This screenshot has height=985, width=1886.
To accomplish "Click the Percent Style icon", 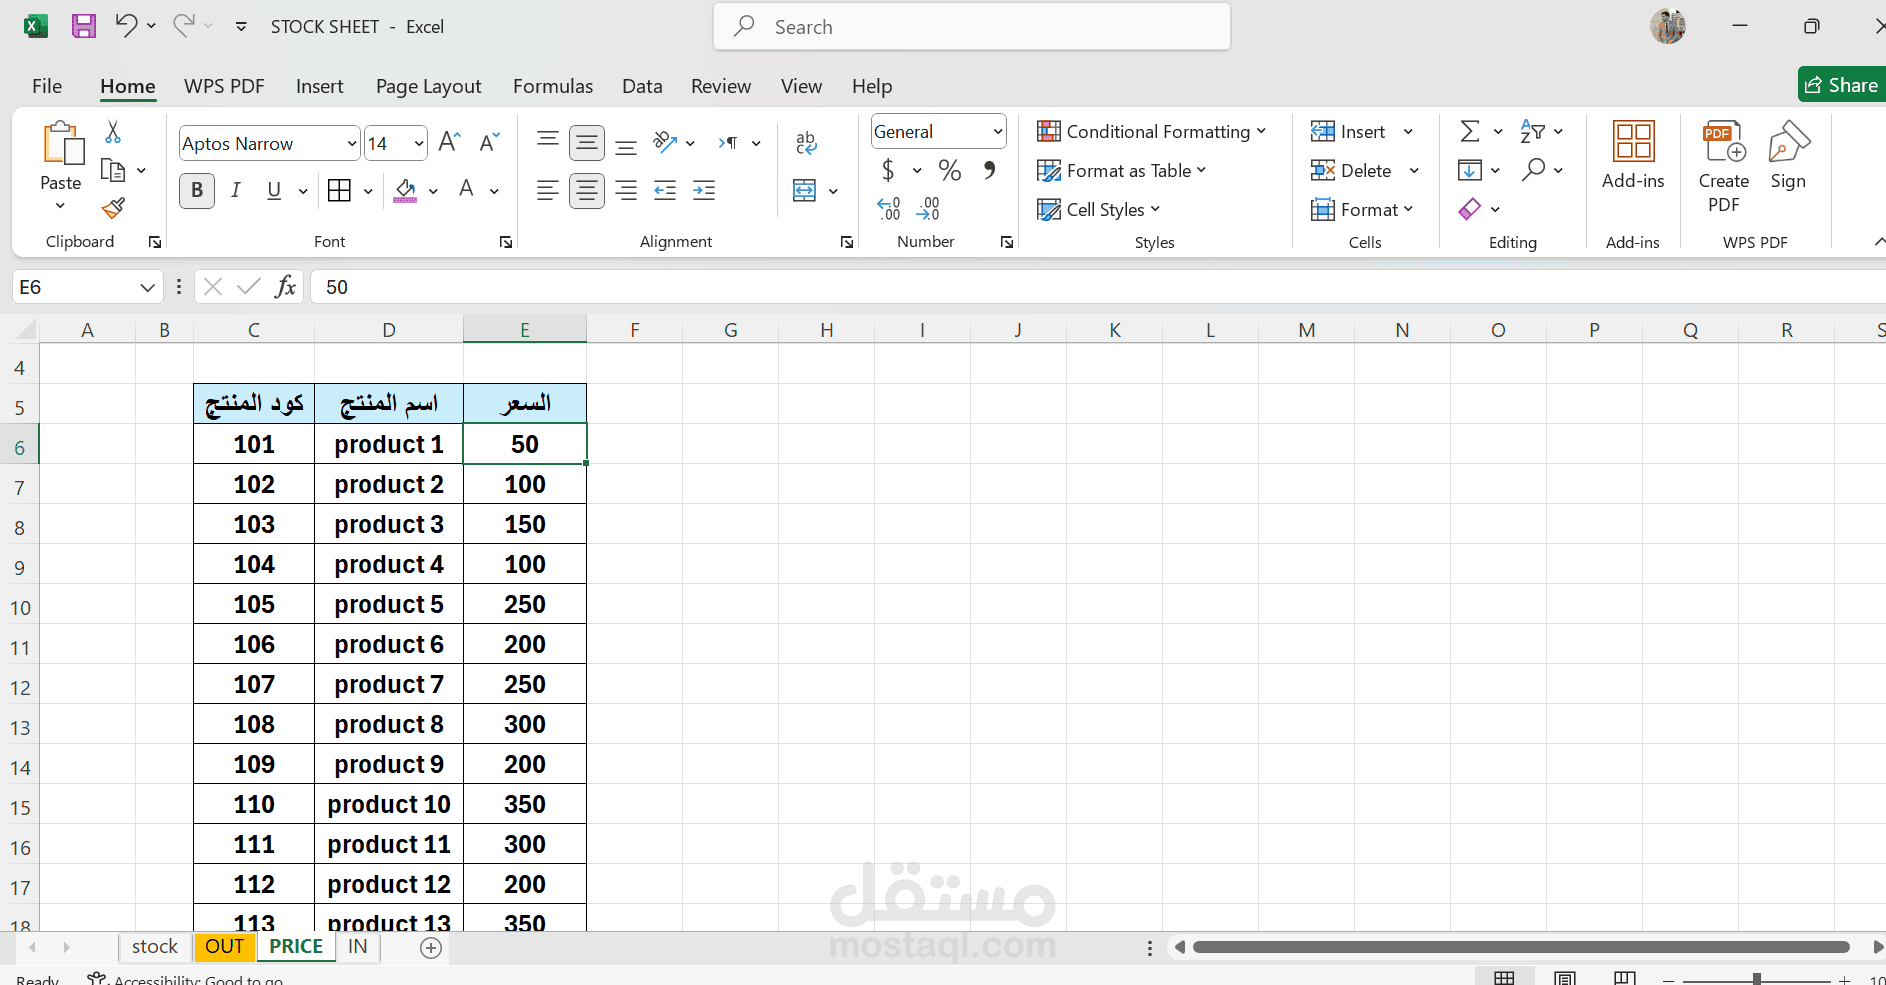I will [x=950, y=170].
